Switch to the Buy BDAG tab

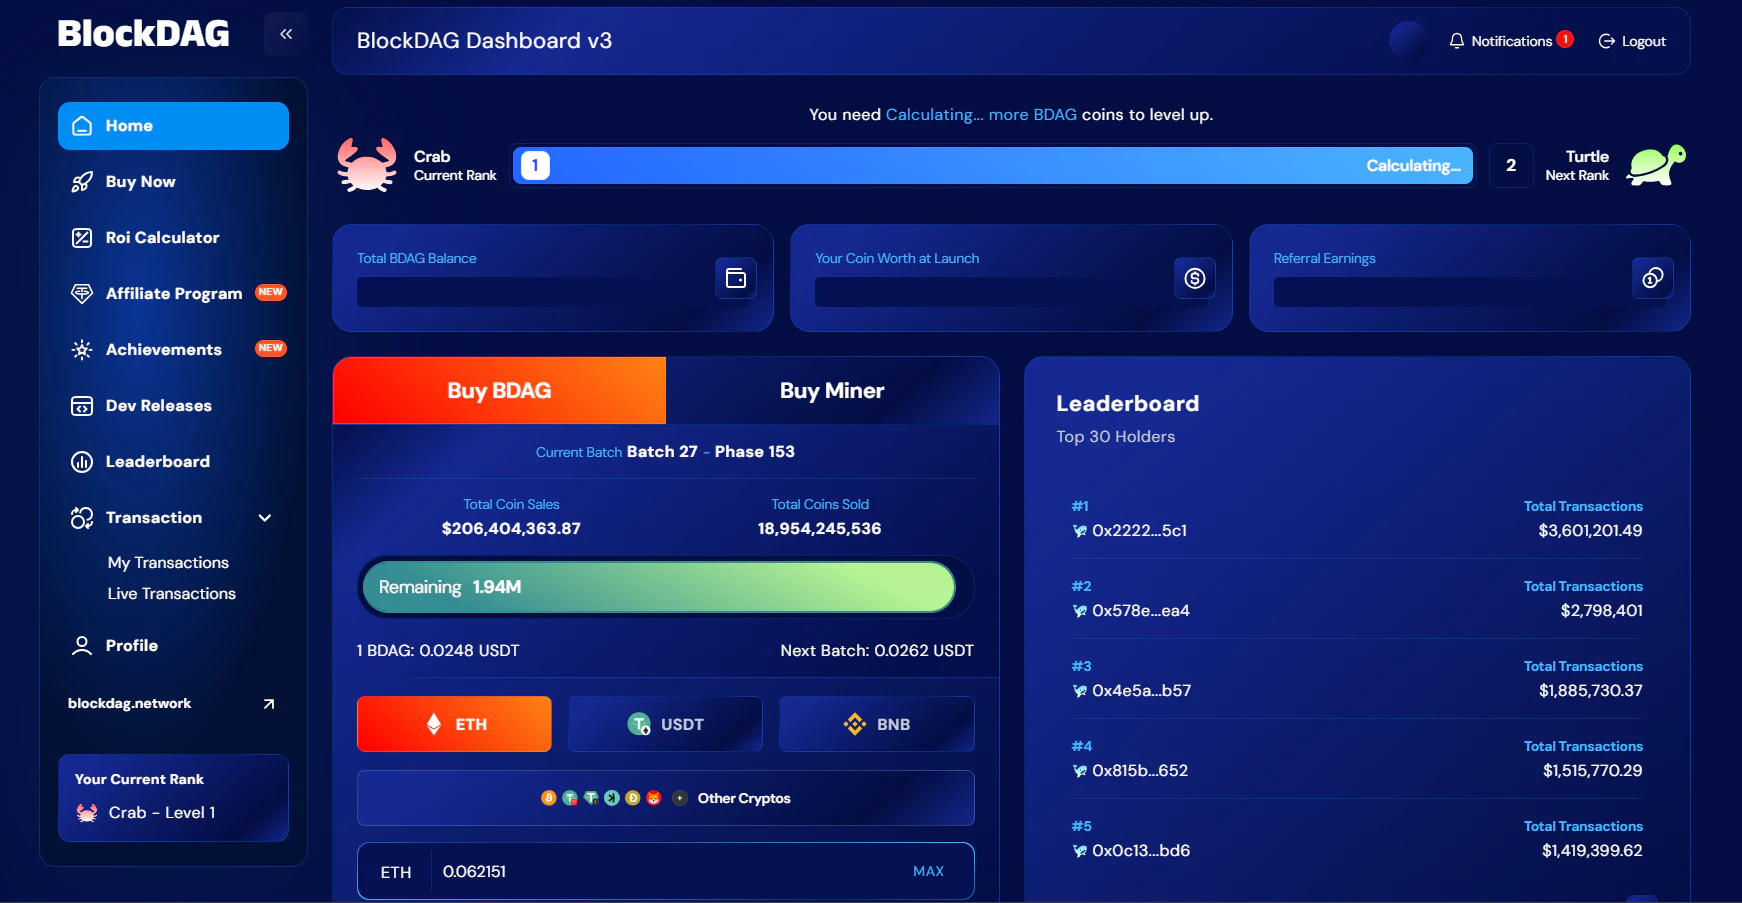tap(499, 391)
